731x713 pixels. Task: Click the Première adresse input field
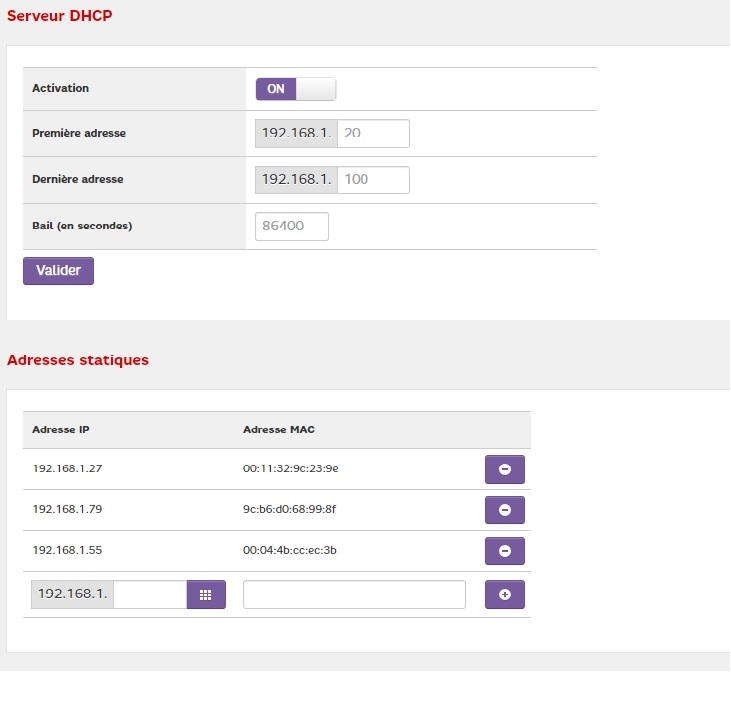coord(373,134)
